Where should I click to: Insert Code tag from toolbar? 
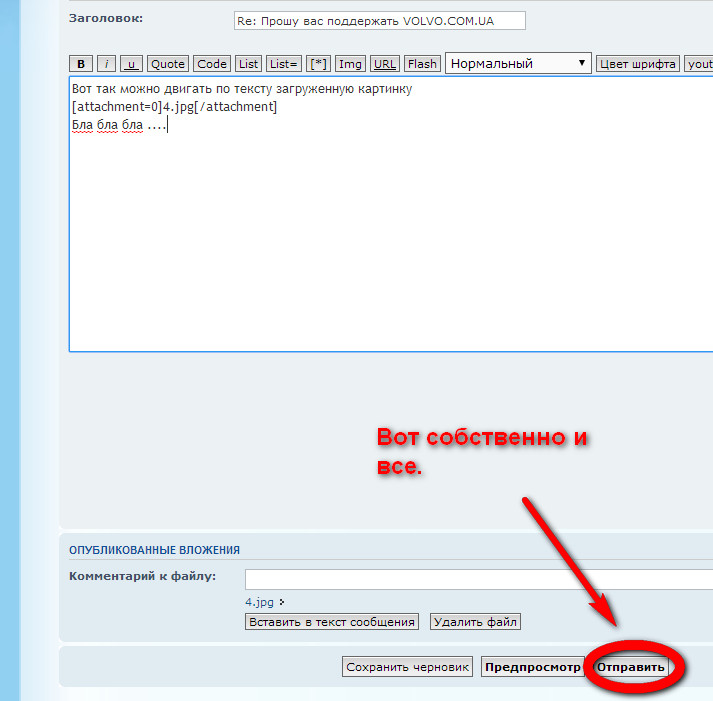(x=211, y=63)
